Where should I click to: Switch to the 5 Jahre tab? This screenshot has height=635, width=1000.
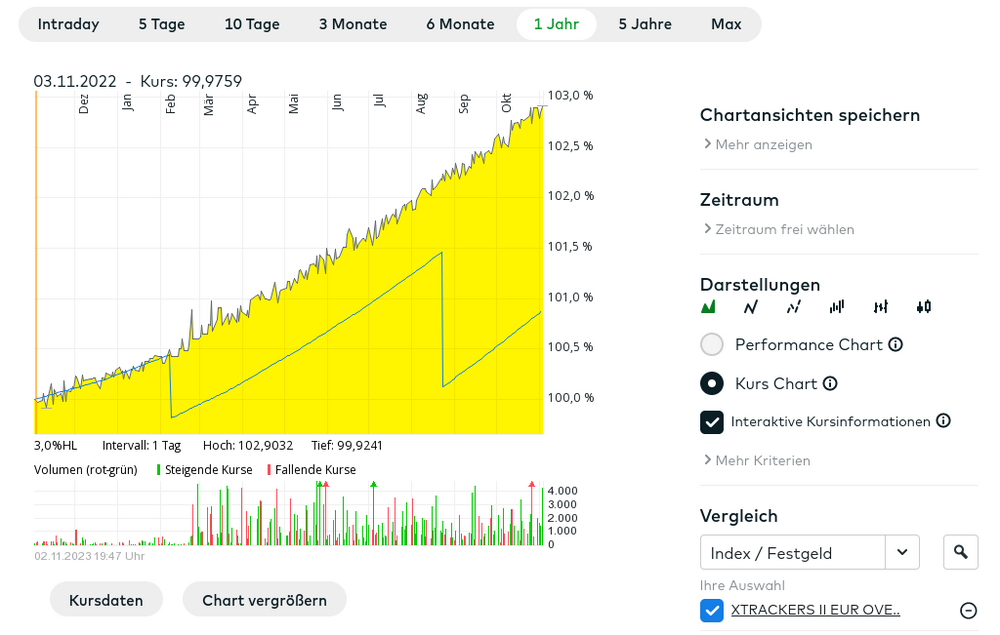(645, 24)
